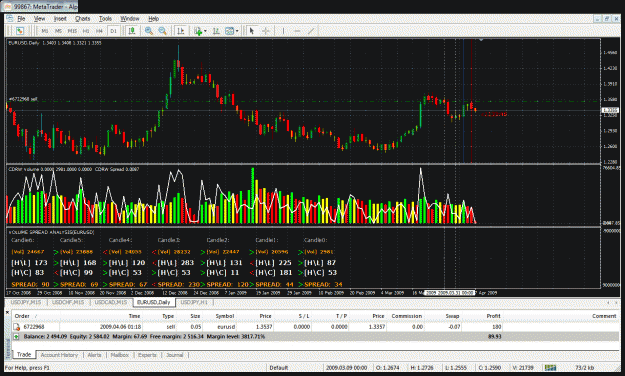Click the add indicators icon

(198, 31)
